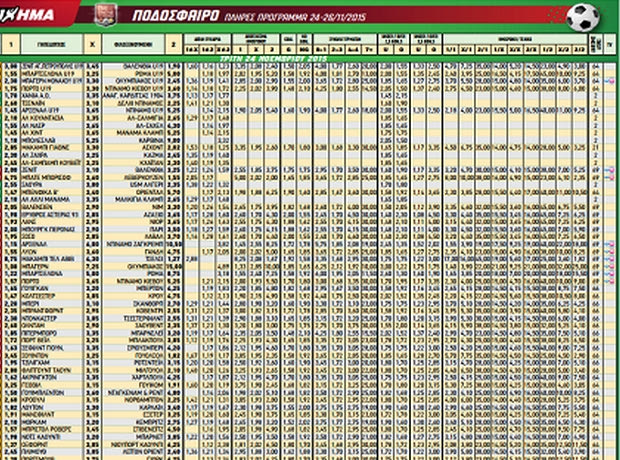Click the ΠΛΗΡΕΣ ΠΡΟΓΡΑΜΜΑ 24-28/11/2015 subtitle
The image size is (620, 460).
click(295, 17)
